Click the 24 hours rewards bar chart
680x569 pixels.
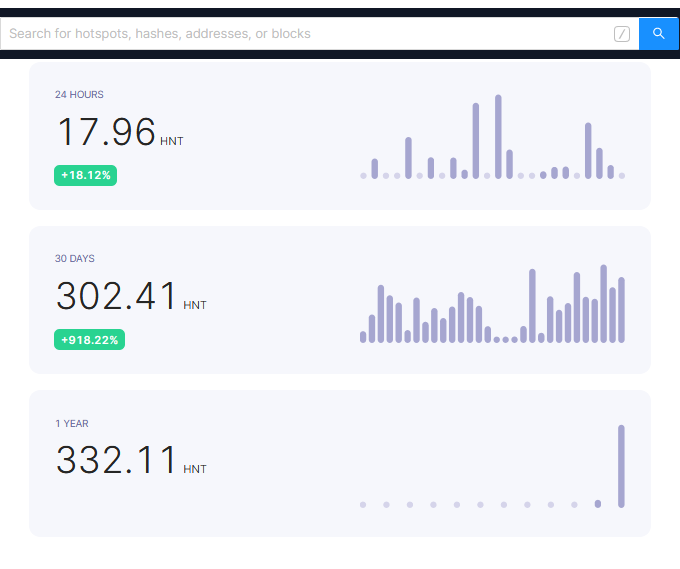(492, 137)
